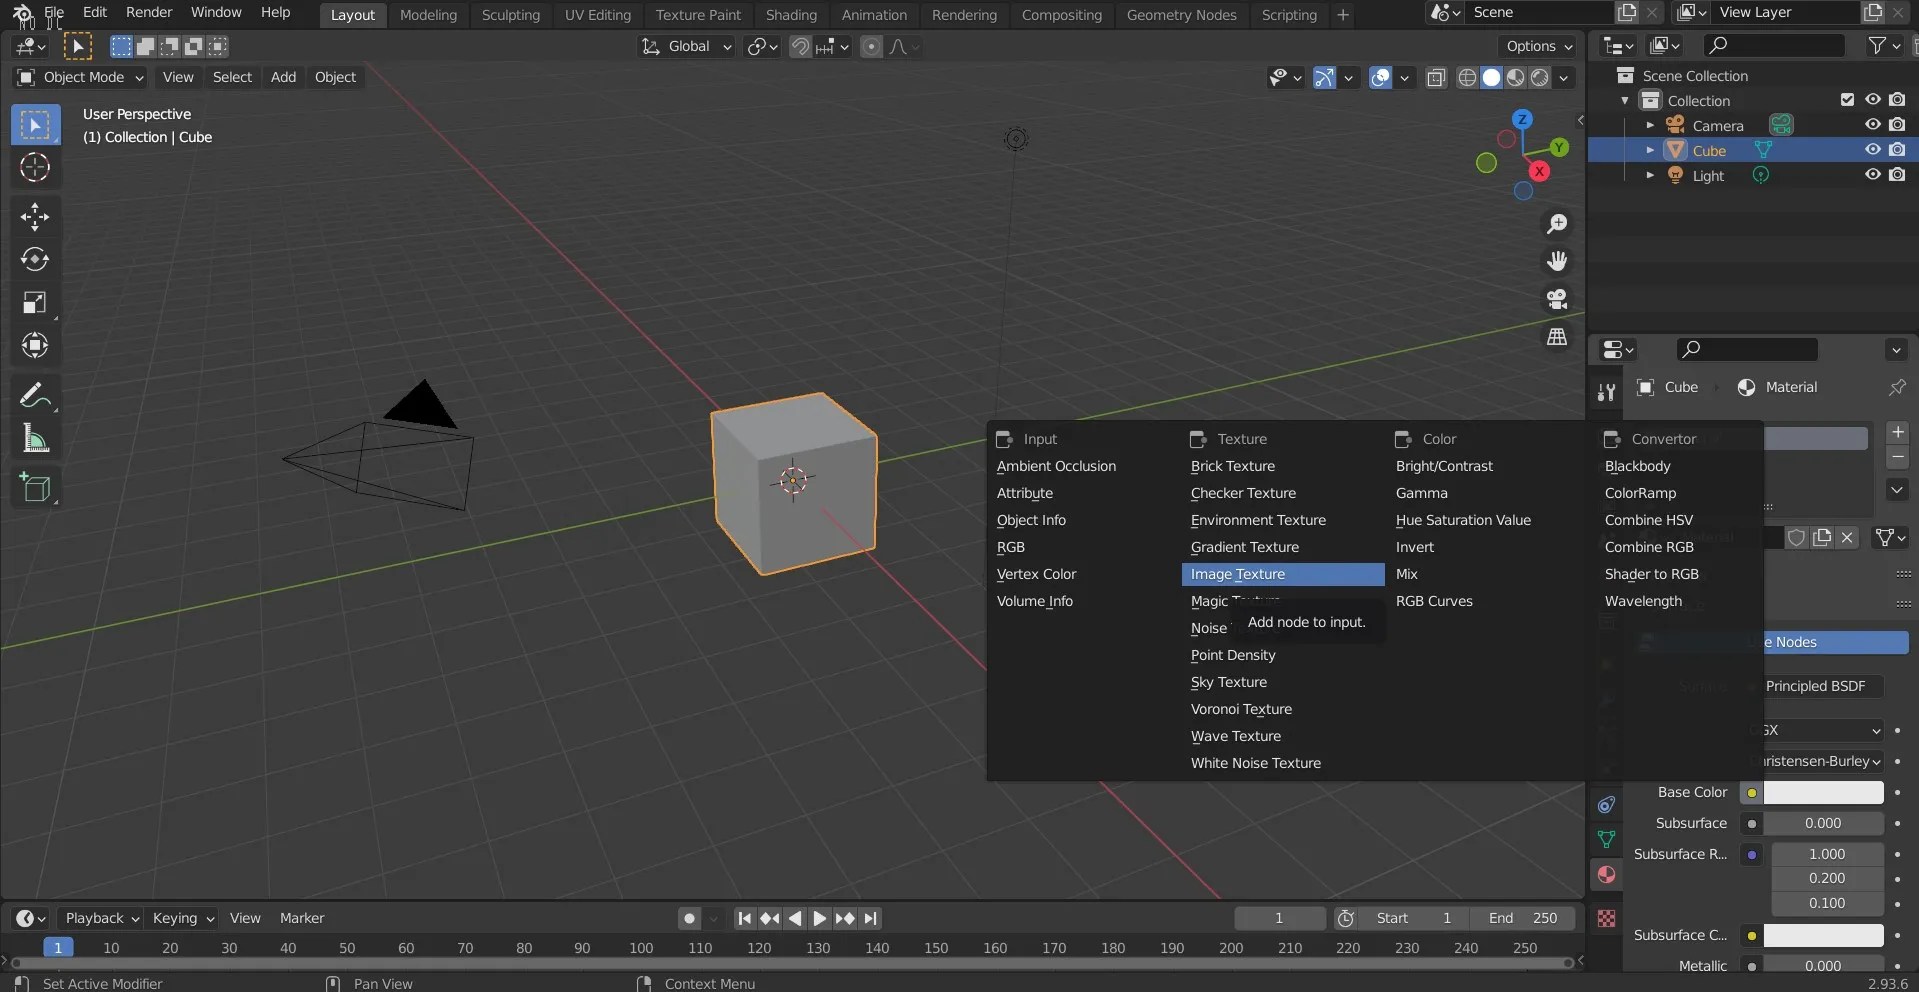Screen dimensions: 1919x992
Task: Switch viewport to rendered shading mode
Action: [x=1540, y=78]
